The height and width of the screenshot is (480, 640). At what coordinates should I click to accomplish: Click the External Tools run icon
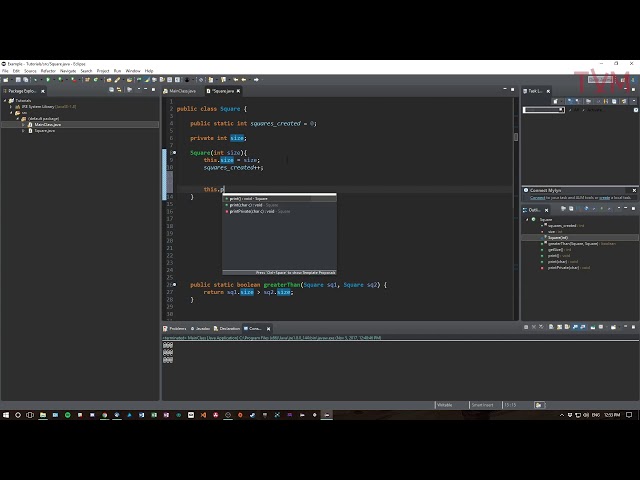tap(74, 80)
